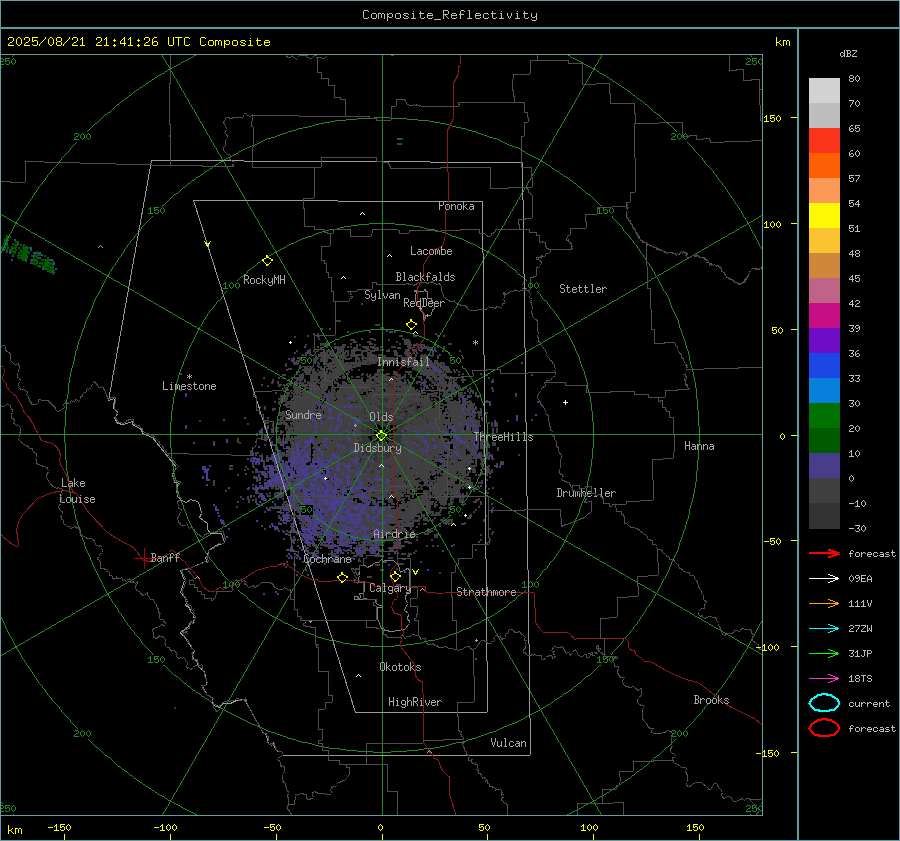Viewport: 900px width, 841px height.
Task: Click the RedDeer city label
Action: pos(424,303)
